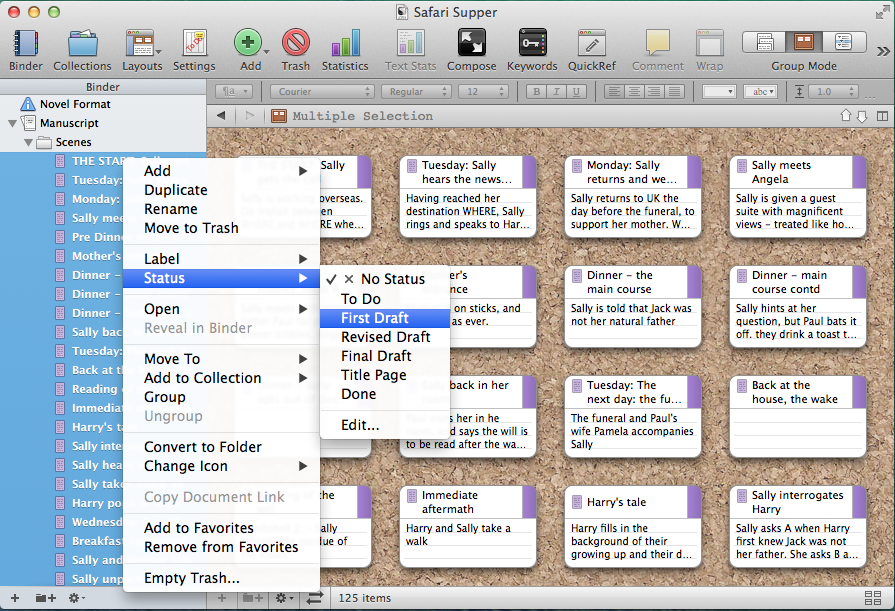Select the Harry's tale index card

(x=632, y=526)
